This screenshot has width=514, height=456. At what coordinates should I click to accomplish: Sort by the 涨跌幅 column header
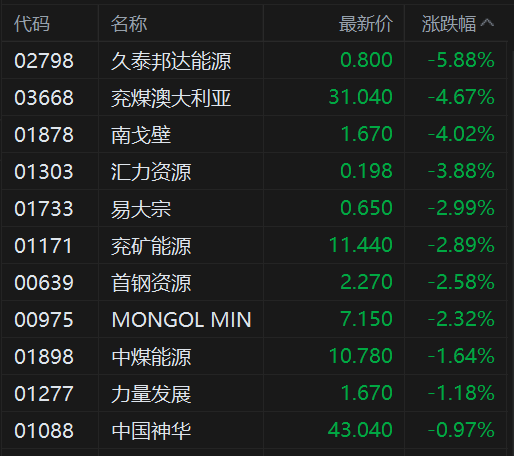(449, 24)
